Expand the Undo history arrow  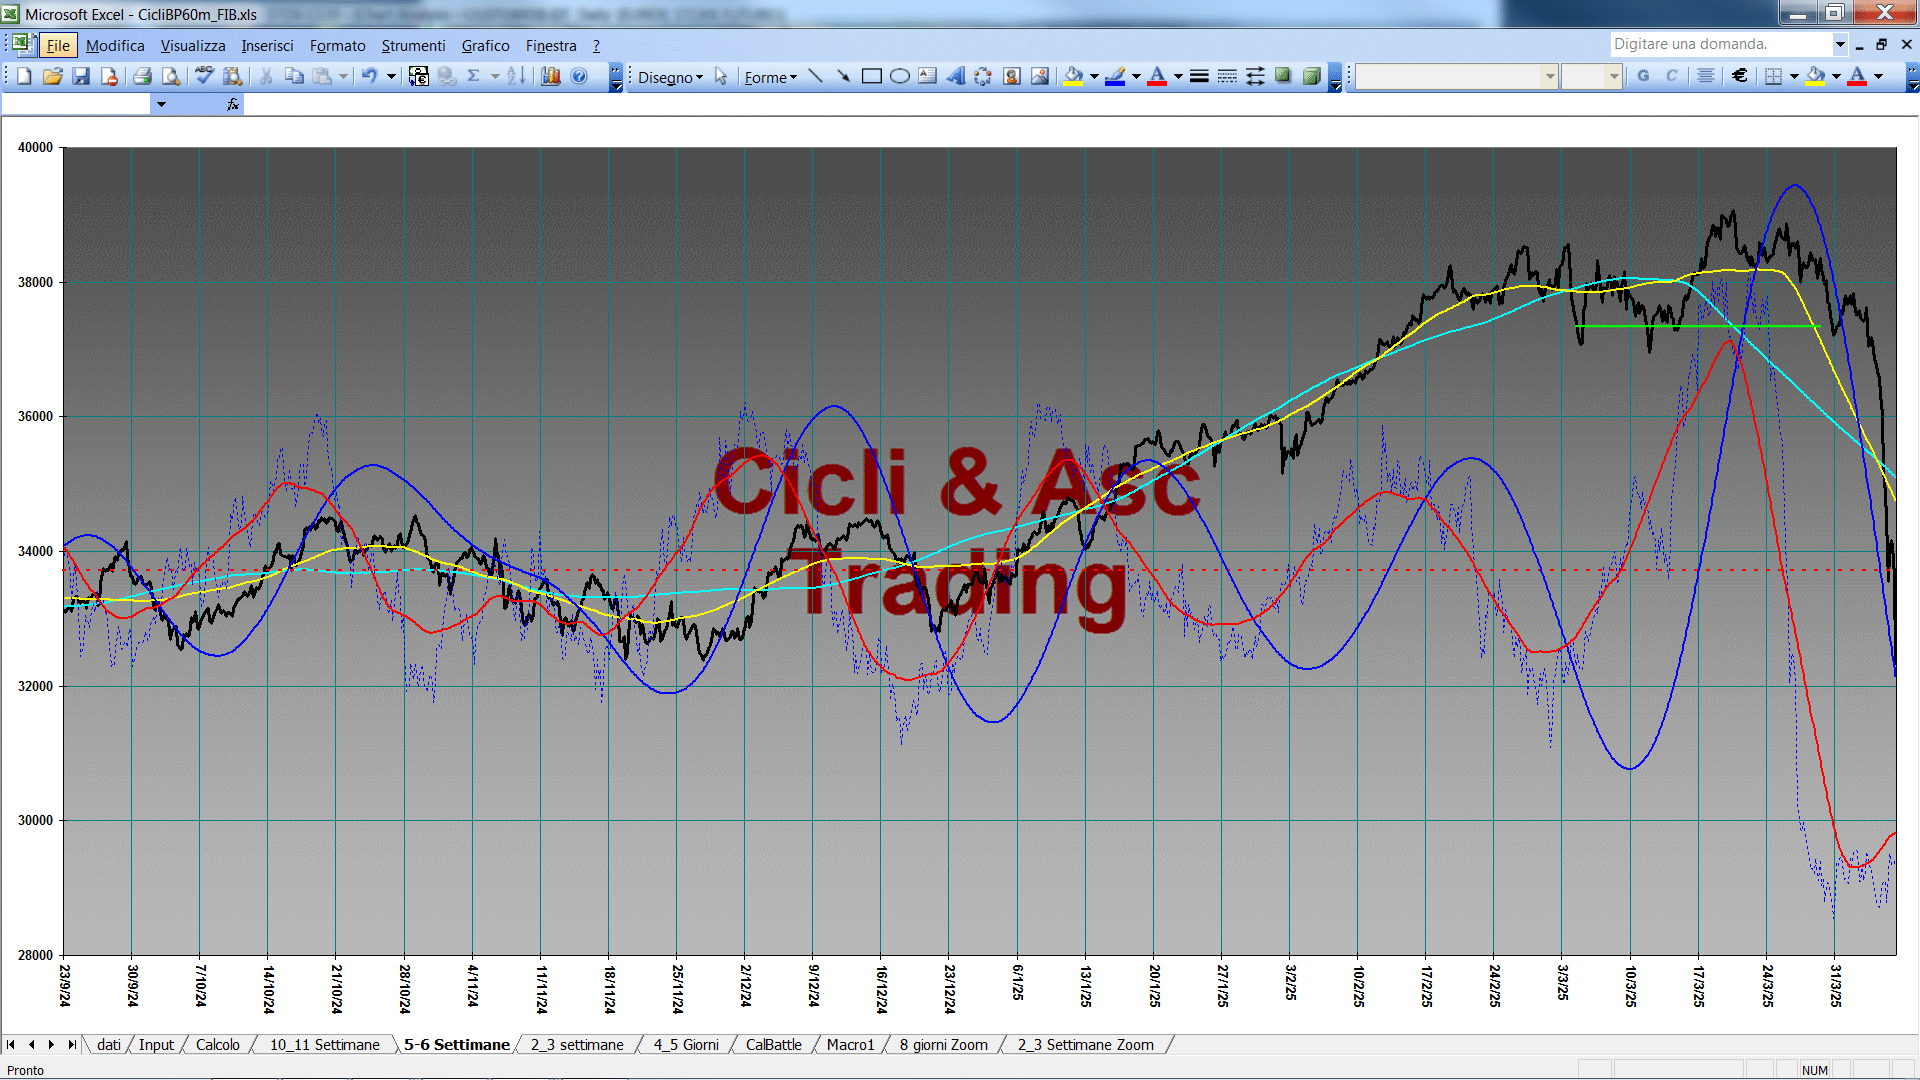point(391,76)
